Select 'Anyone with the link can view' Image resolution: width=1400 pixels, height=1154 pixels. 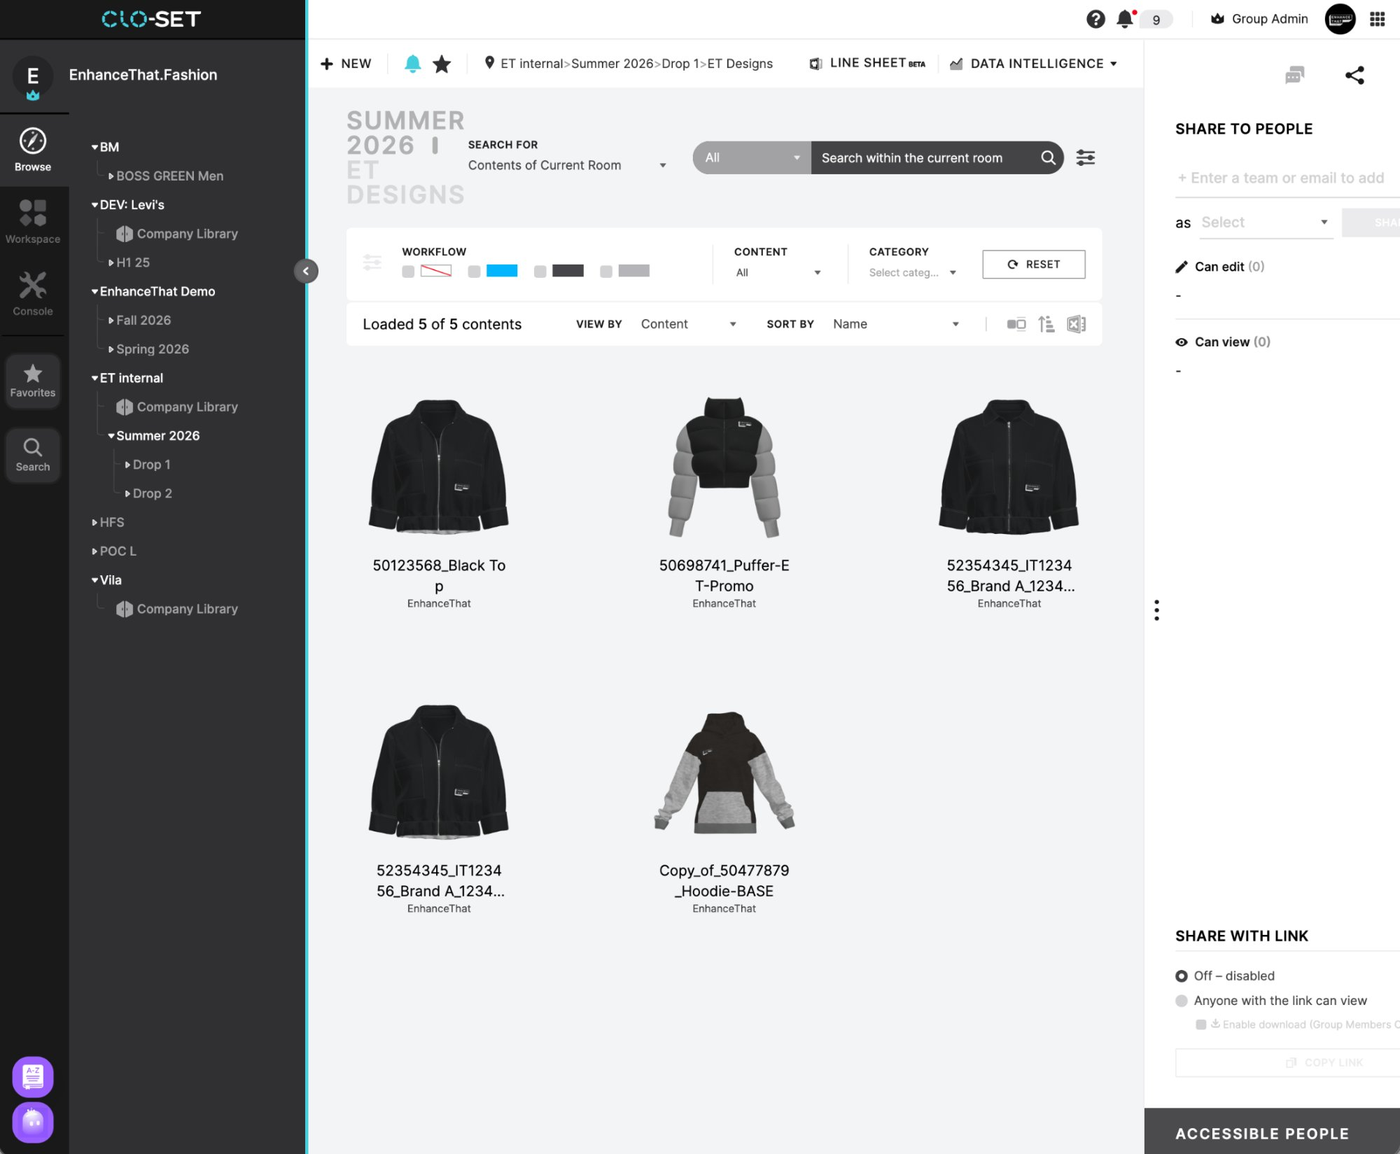(1182, 1001)
